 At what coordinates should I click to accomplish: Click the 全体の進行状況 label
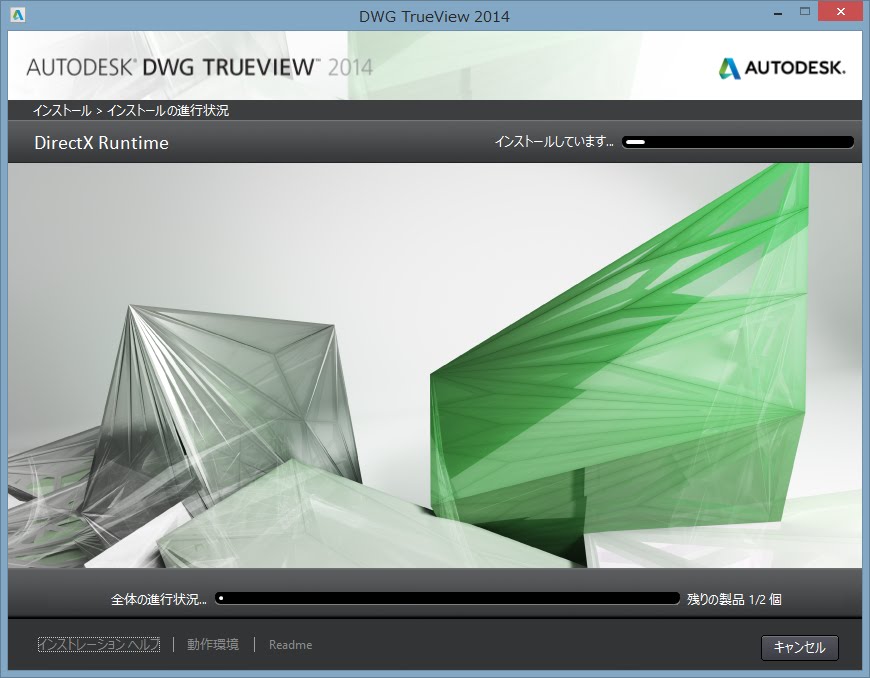[159, 599]
